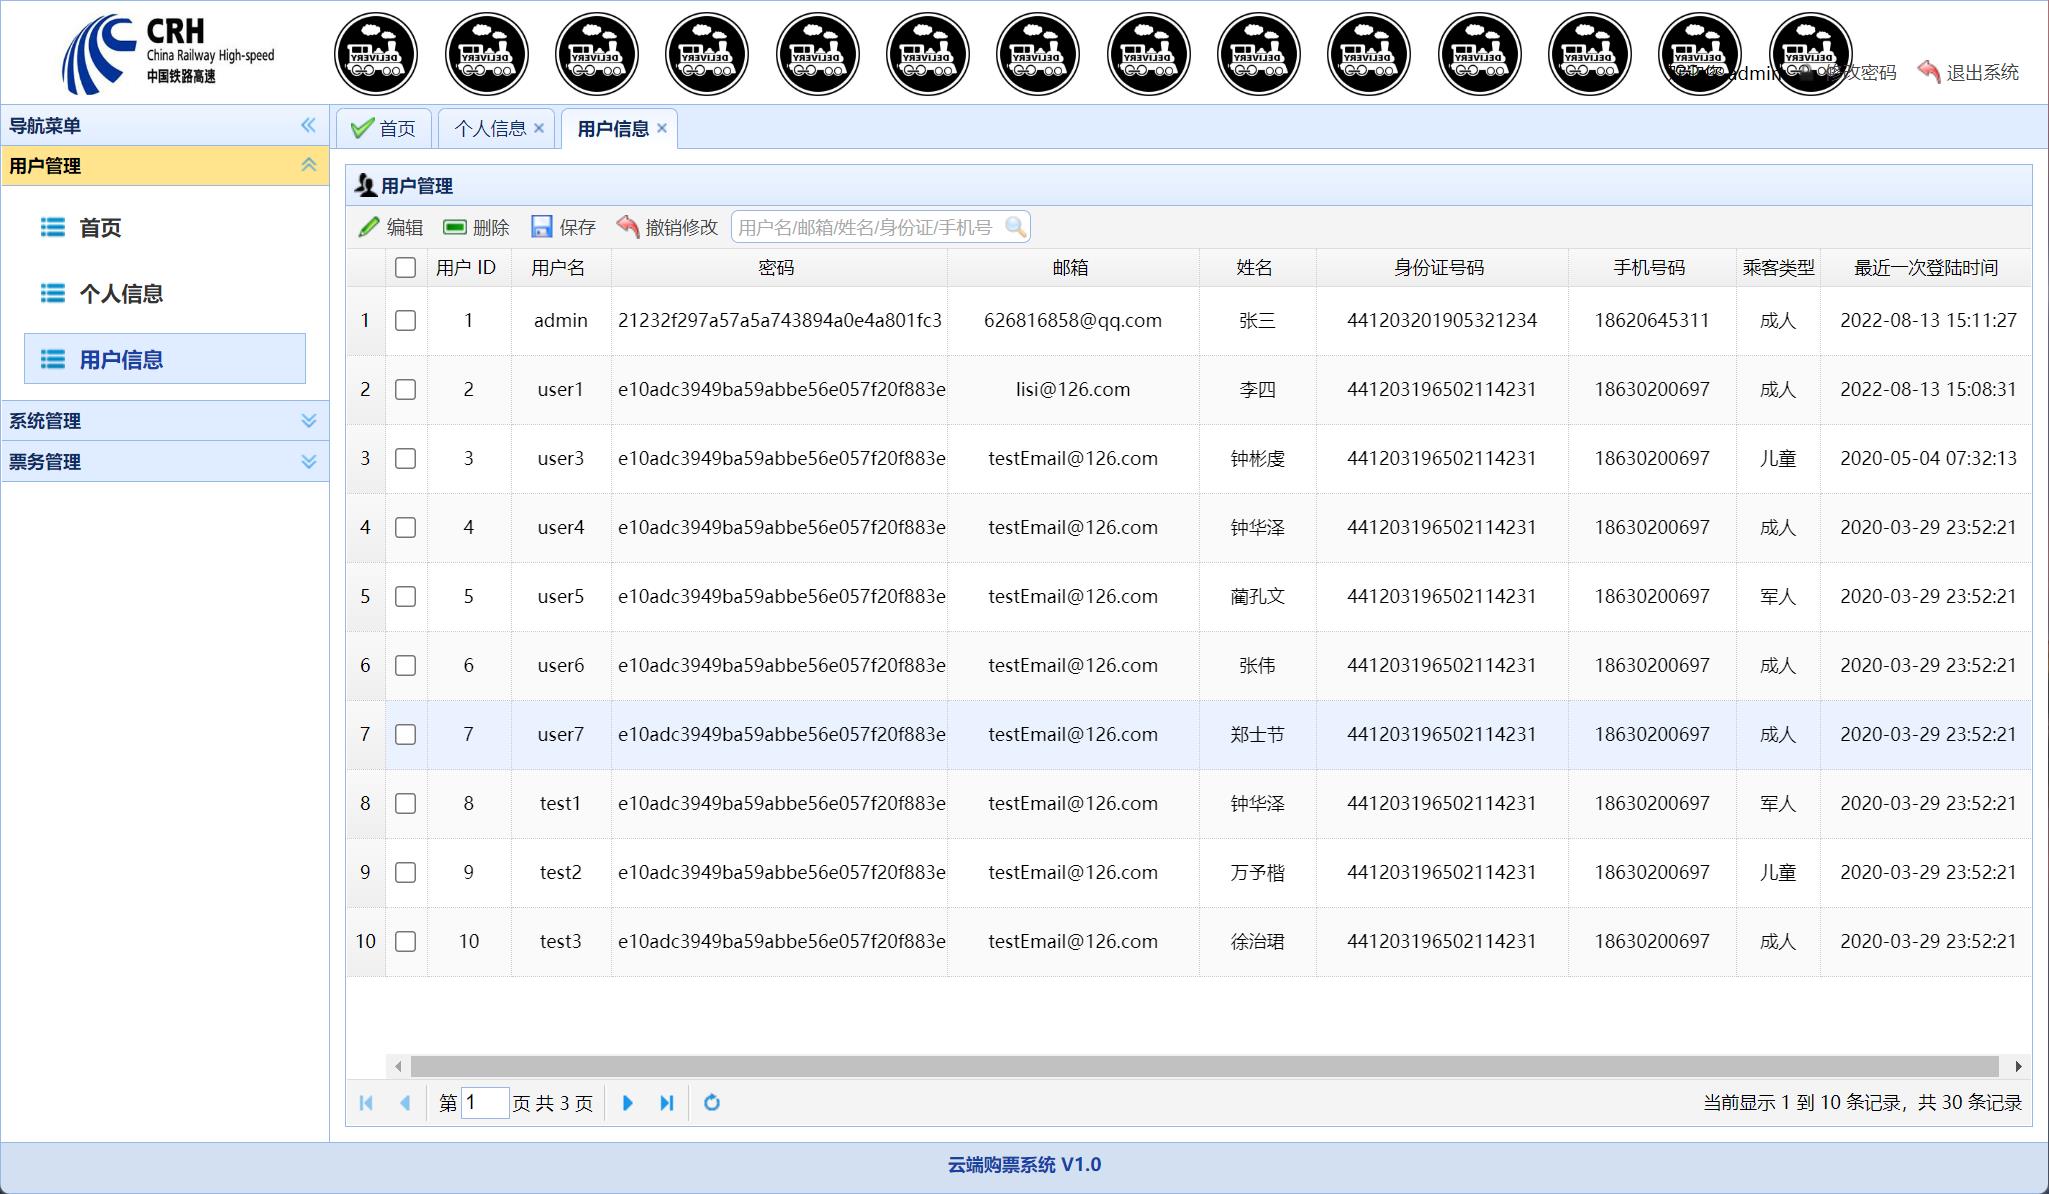This screenshot has height=1194, width=2049.
Task: Close the 用户信息 tab
Action: tap(662, 128)
